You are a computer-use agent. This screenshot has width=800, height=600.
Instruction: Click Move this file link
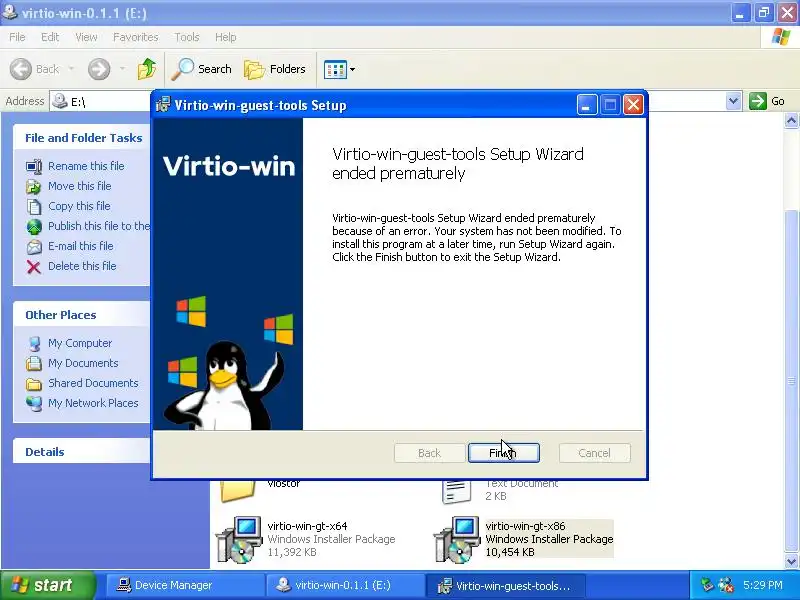coord(80,186)
